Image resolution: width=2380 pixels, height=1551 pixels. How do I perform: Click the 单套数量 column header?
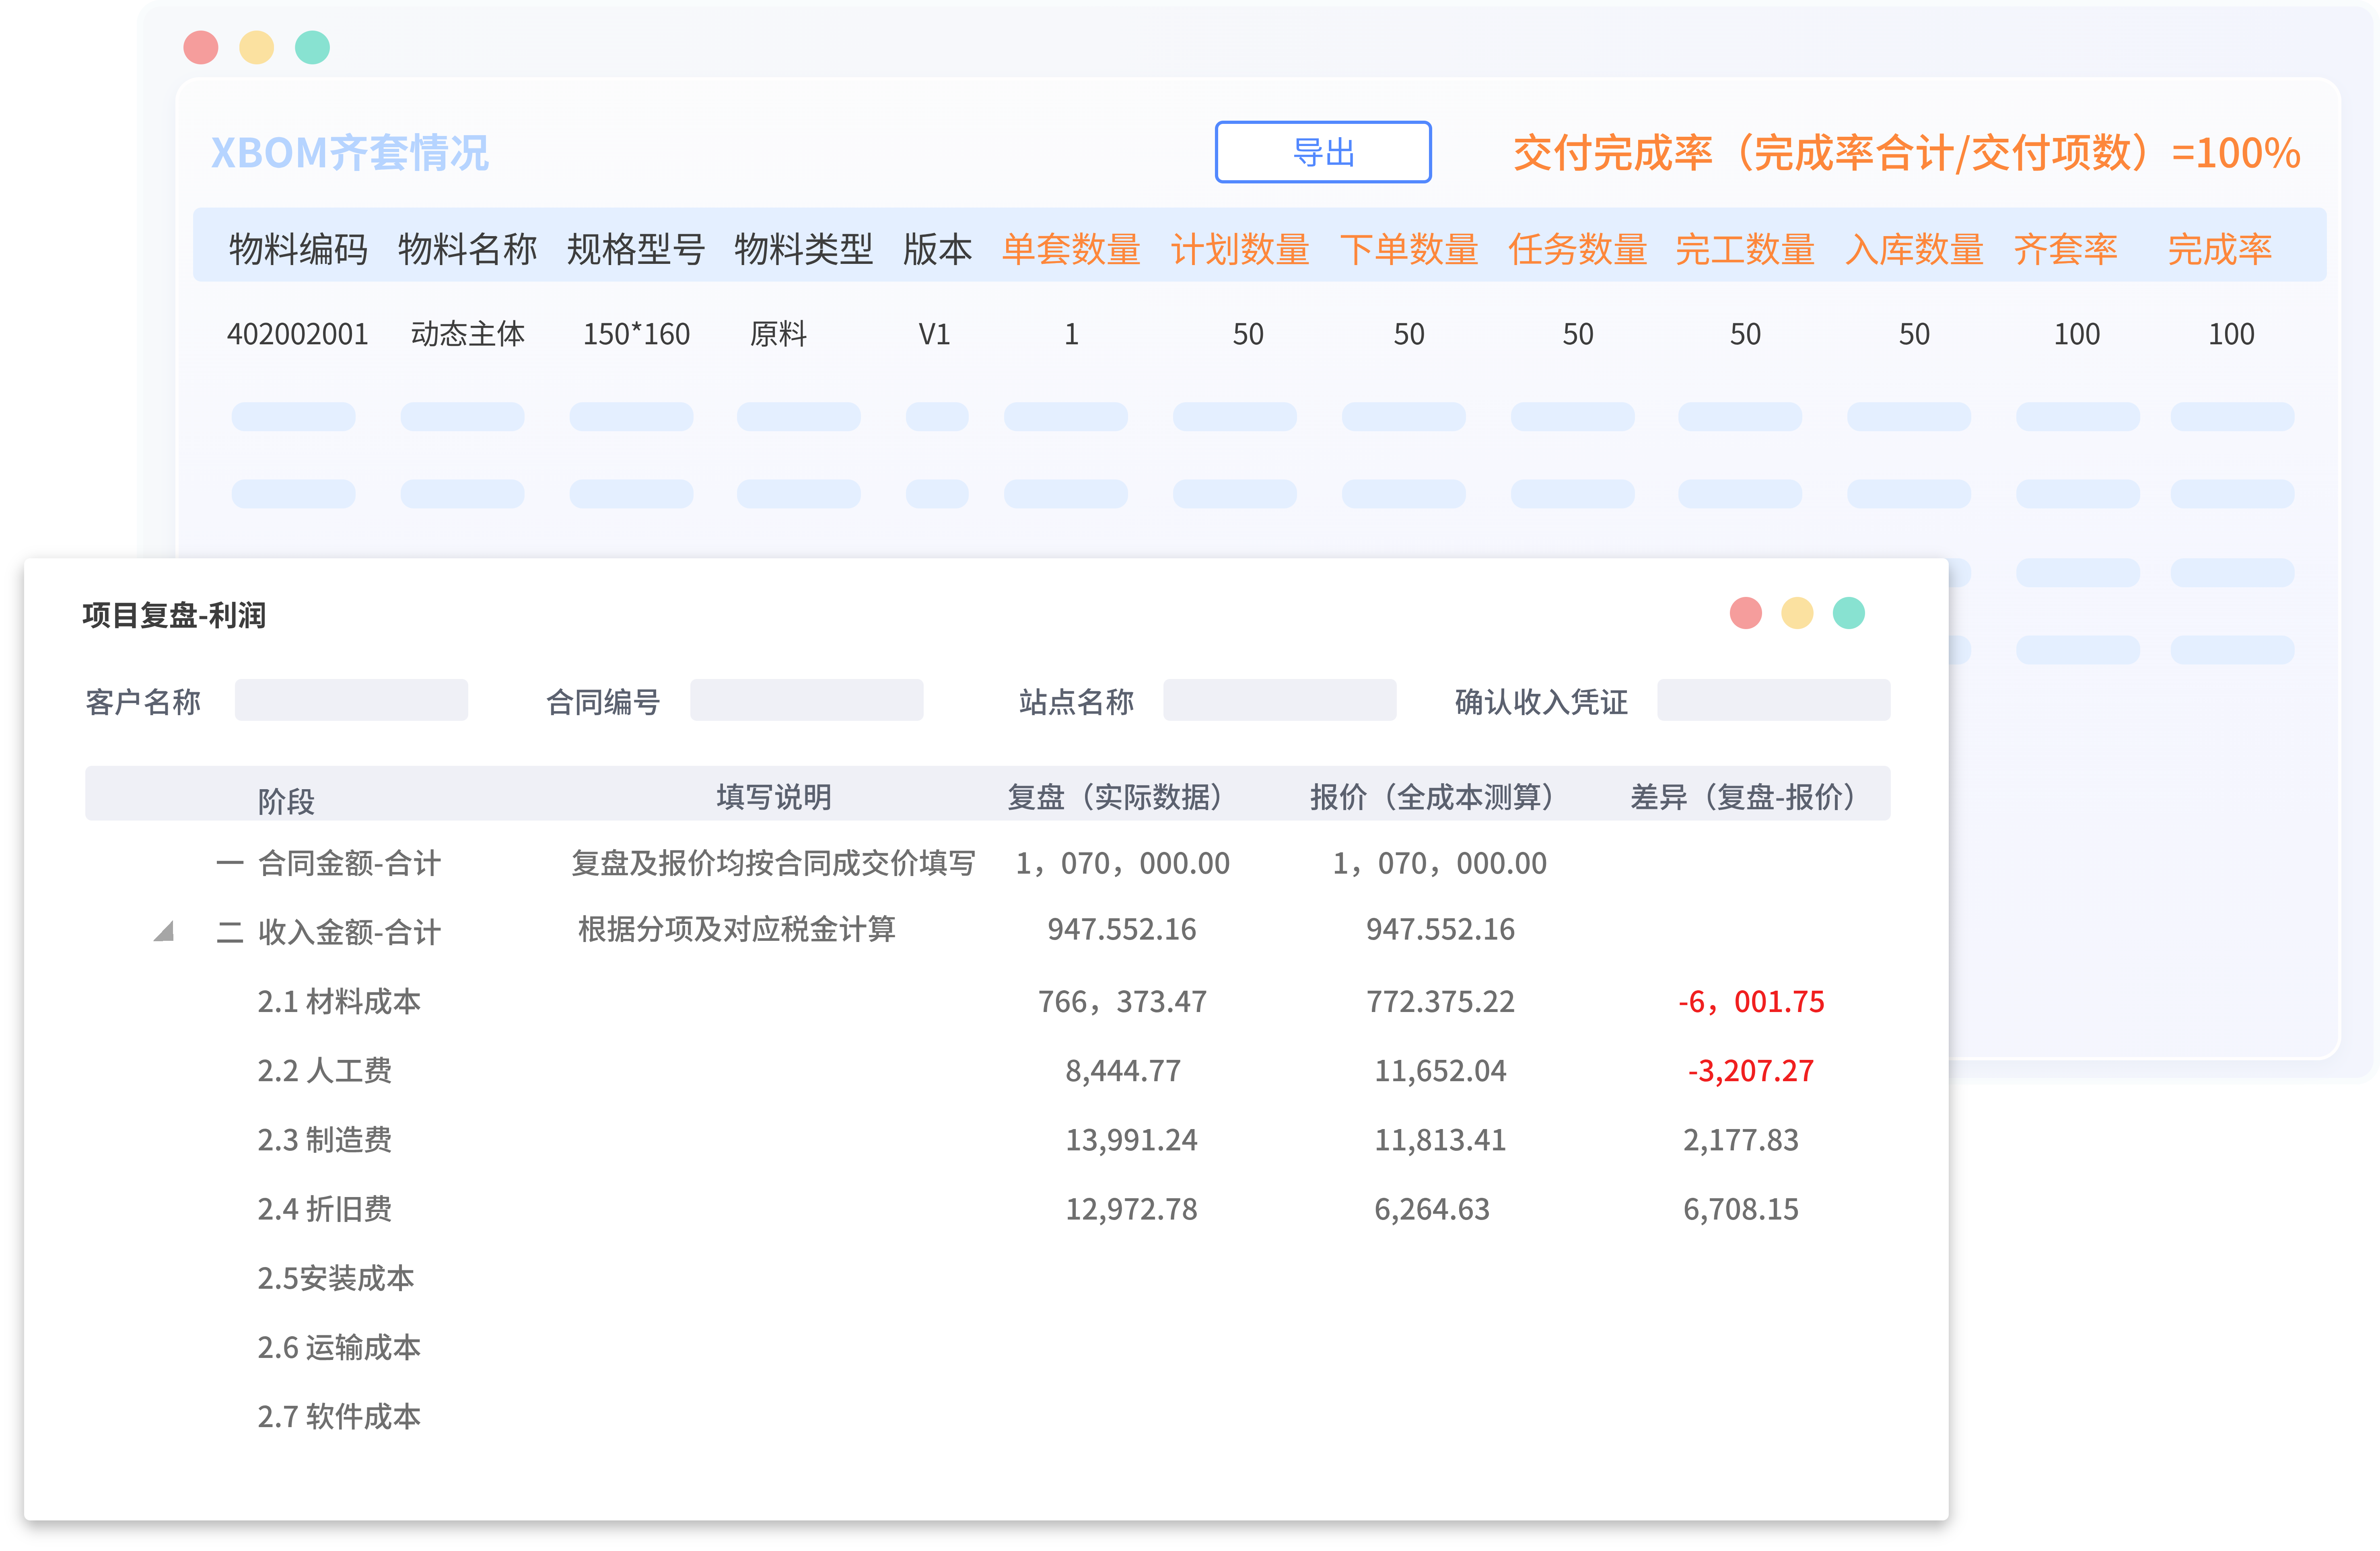(1071, 249)
